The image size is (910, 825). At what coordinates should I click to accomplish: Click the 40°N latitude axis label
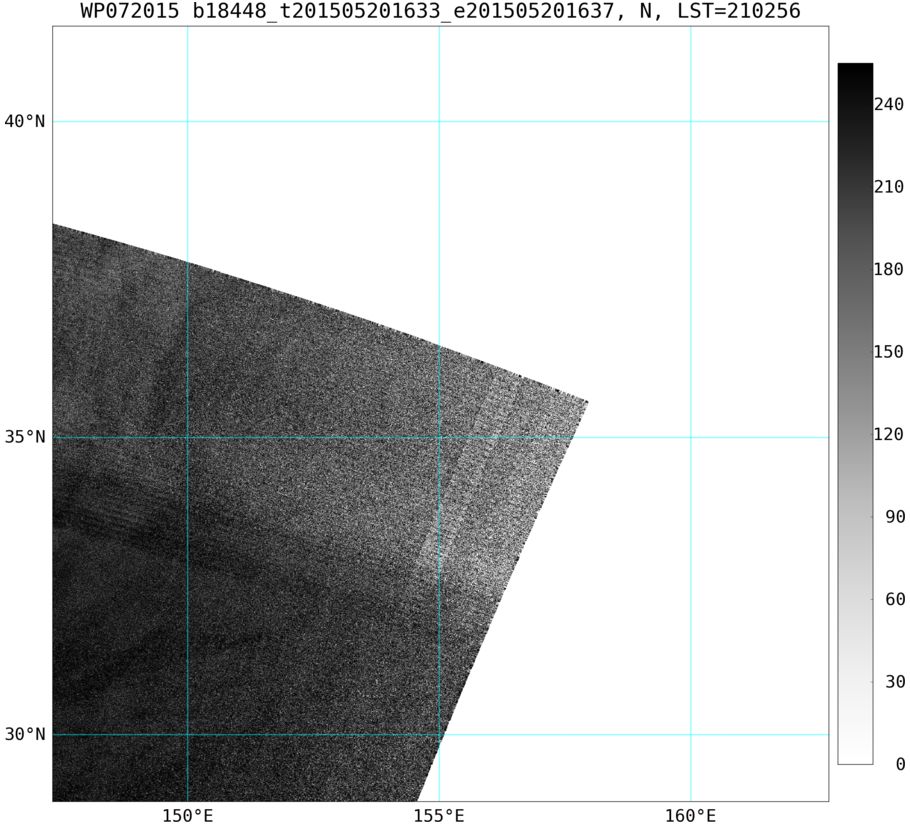tap(24, 122)
